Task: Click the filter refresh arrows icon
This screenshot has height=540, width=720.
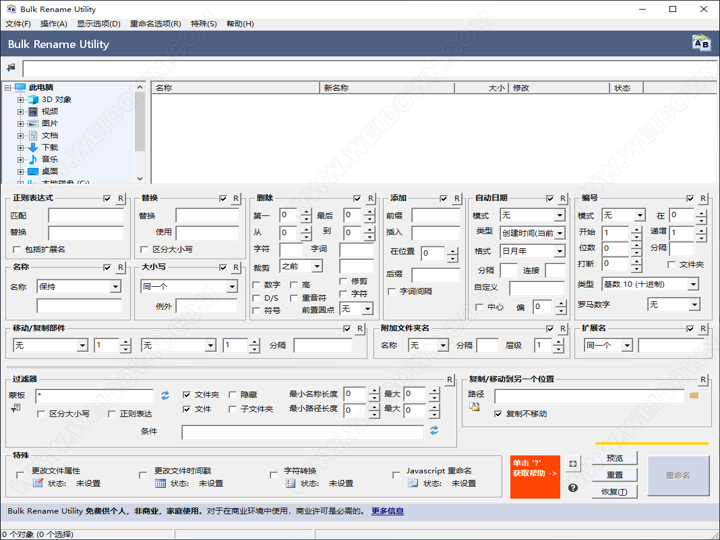Action: pos(165,396)
